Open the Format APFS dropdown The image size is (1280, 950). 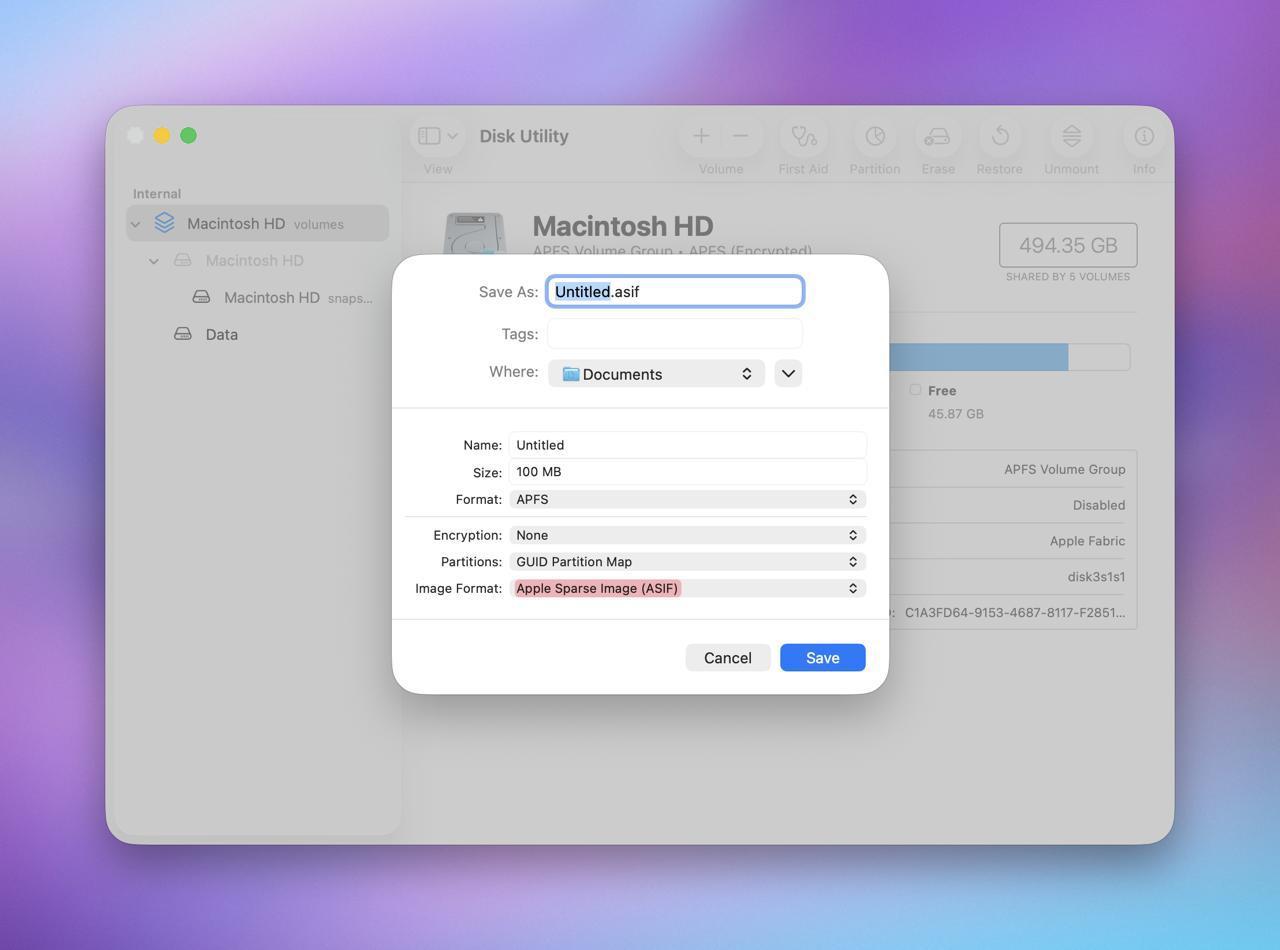coord(687,499)
